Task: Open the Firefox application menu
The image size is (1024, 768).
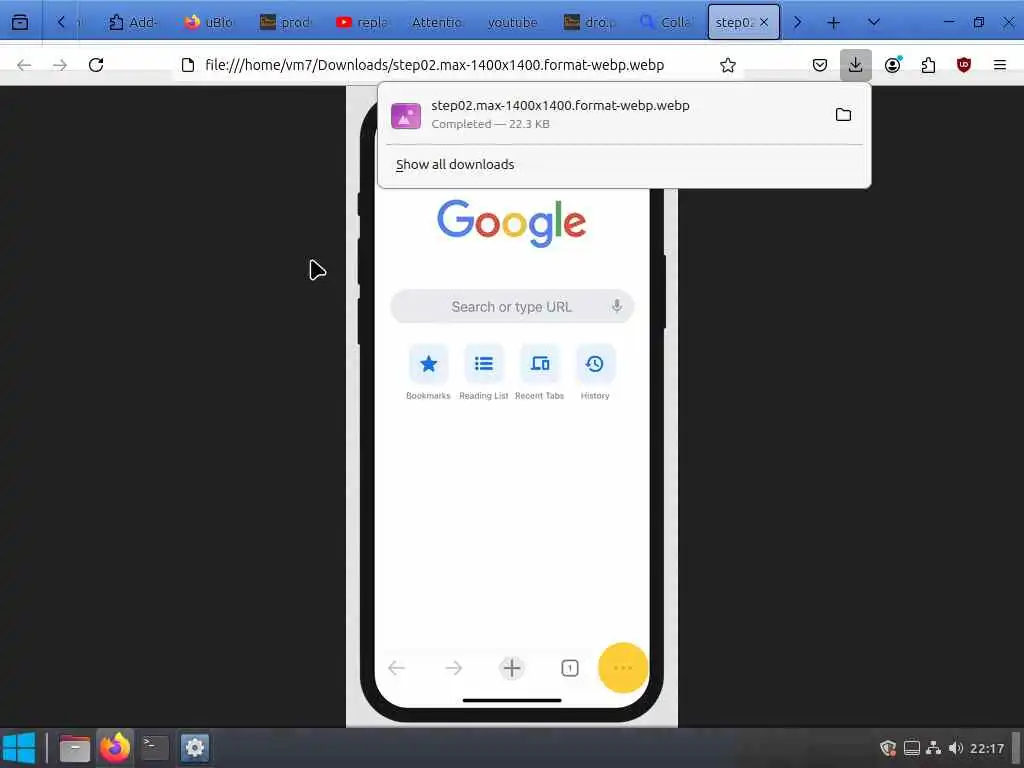Action: tap(1000, 65)
